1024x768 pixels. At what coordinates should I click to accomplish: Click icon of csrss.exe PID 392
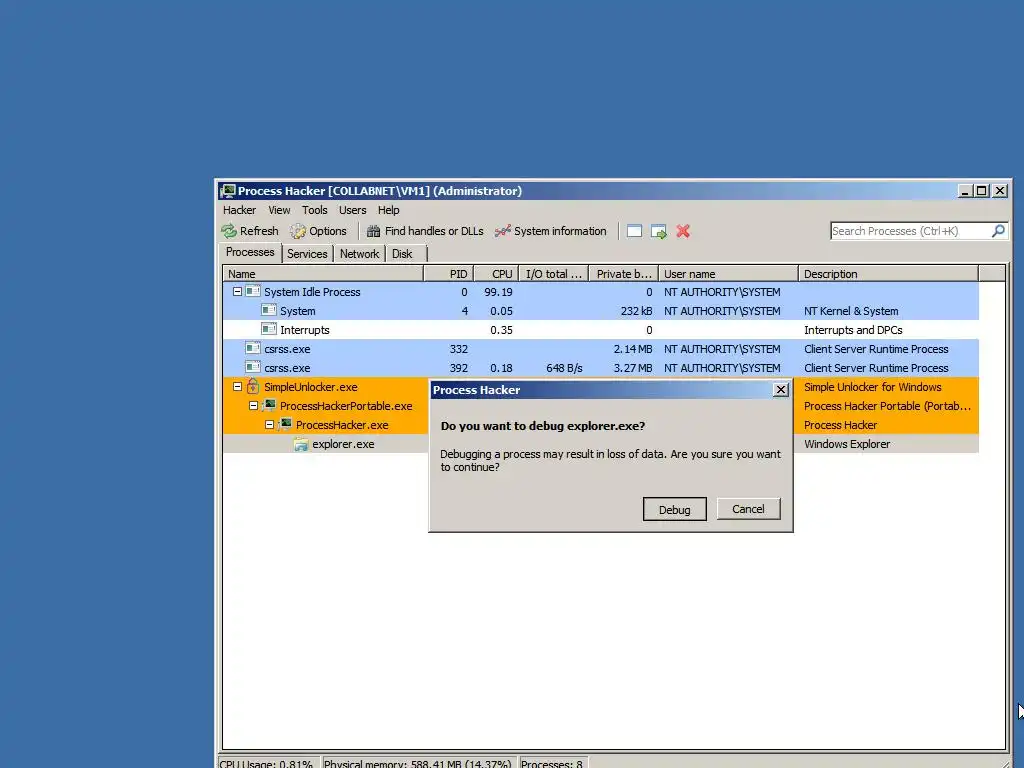point(253,366)
